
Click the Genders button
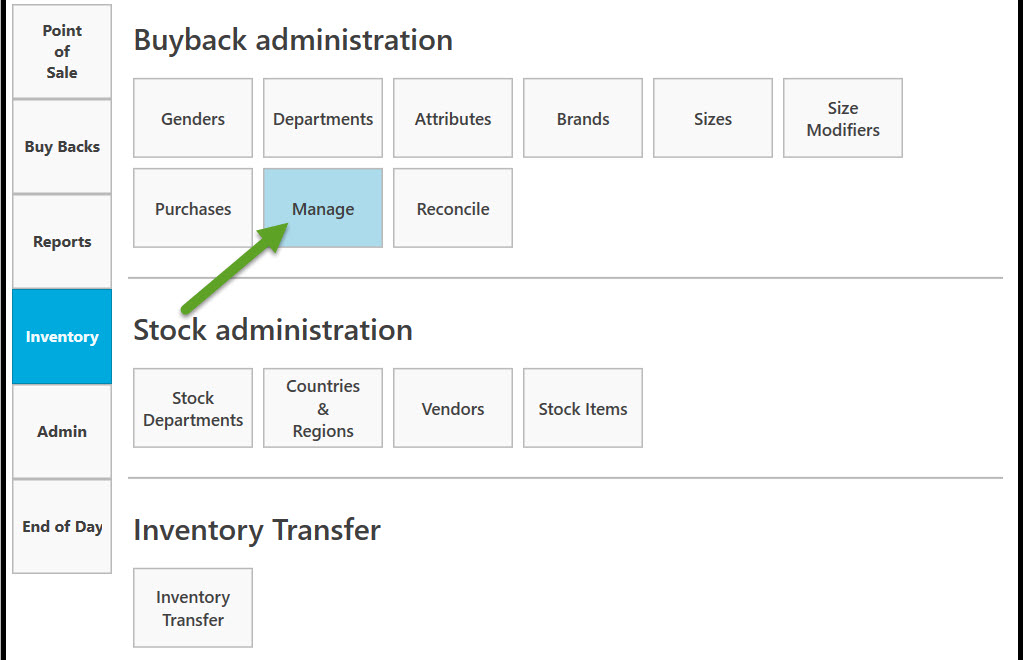(x=193, y=119)
